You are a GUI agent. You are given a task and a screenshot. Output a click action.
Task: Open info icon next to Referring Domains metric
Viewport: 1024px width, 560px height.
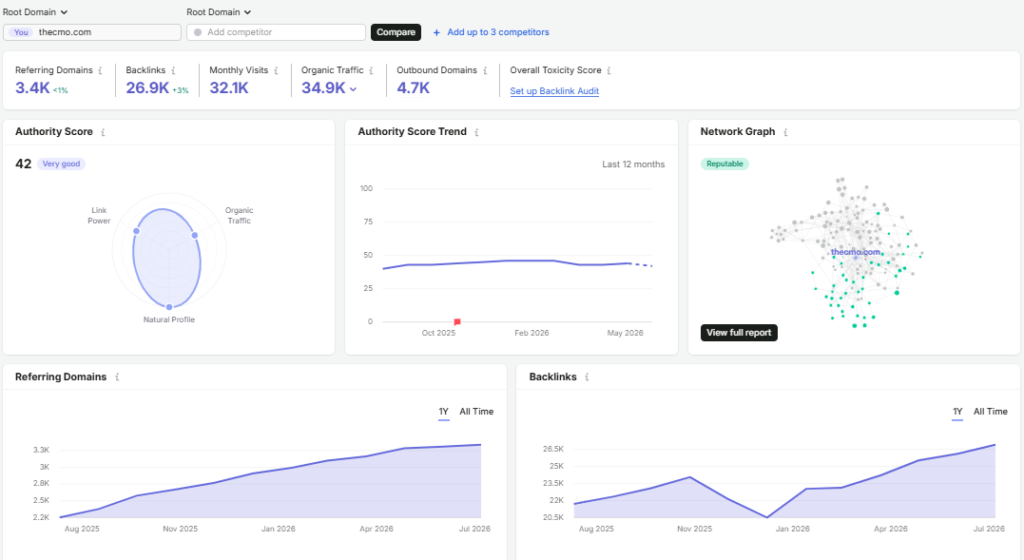point(100,70)
